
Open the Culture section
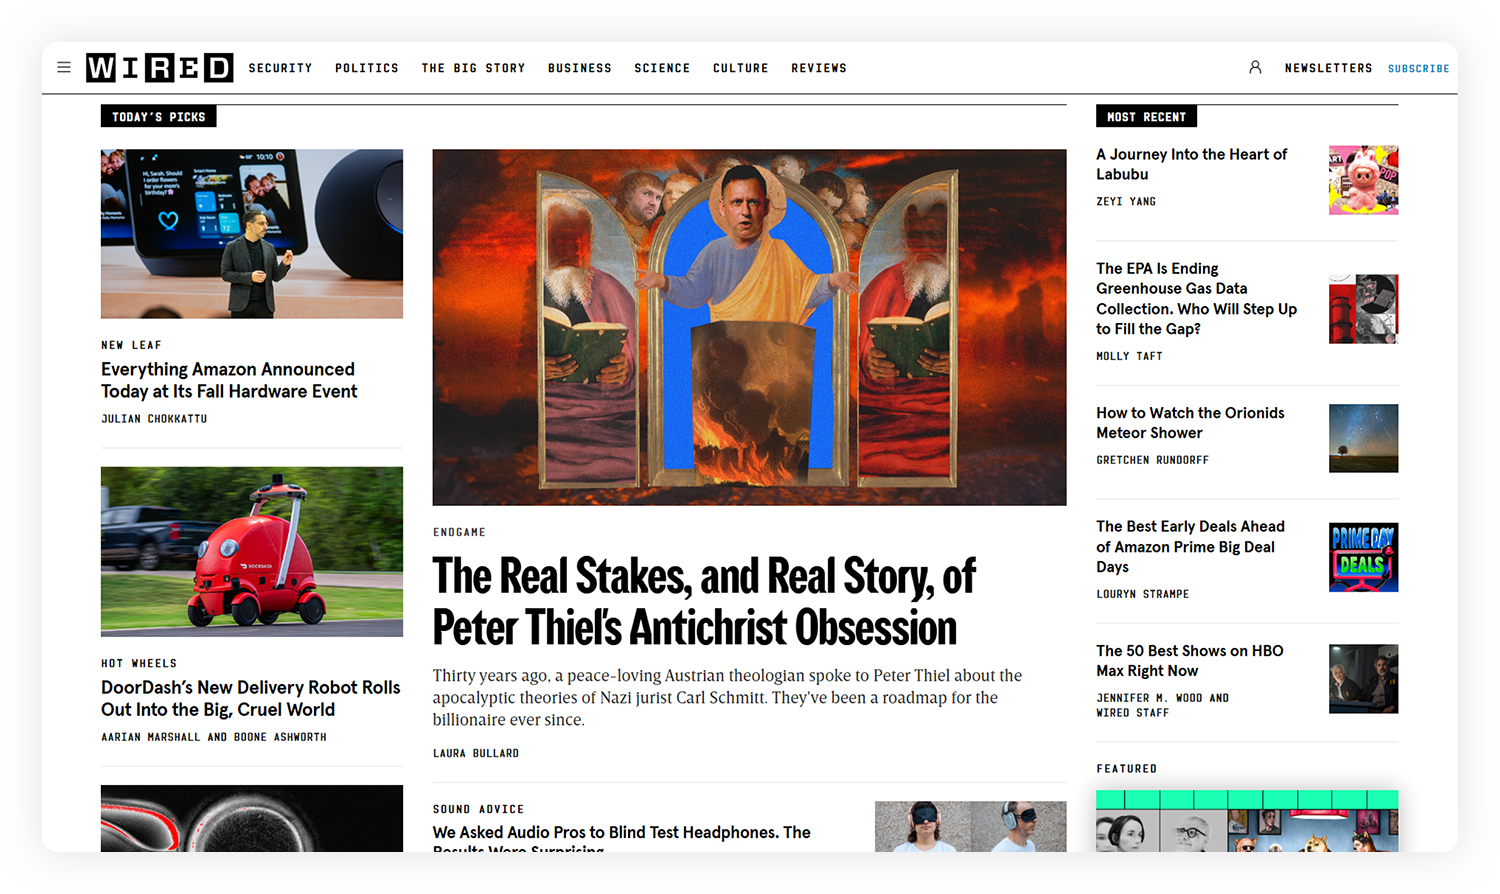point(741,68)
